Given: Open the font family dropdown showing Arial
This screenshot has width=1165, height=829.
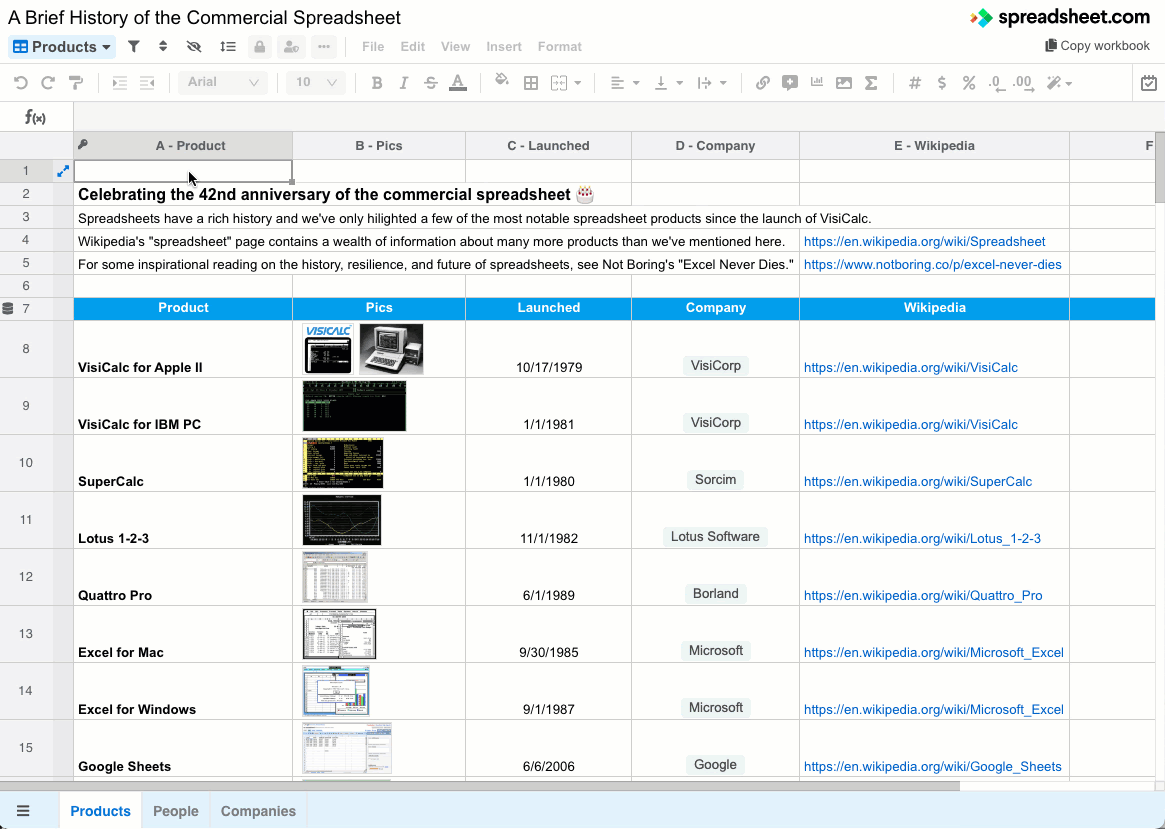Looking at the screenshot, I should point(222,82).
